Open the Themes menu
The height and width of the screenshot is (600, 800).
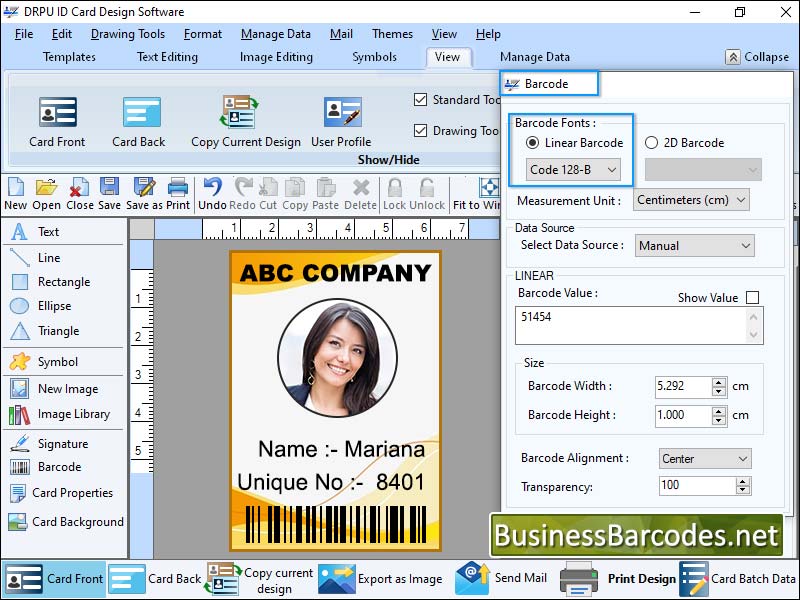coord(391,34)
